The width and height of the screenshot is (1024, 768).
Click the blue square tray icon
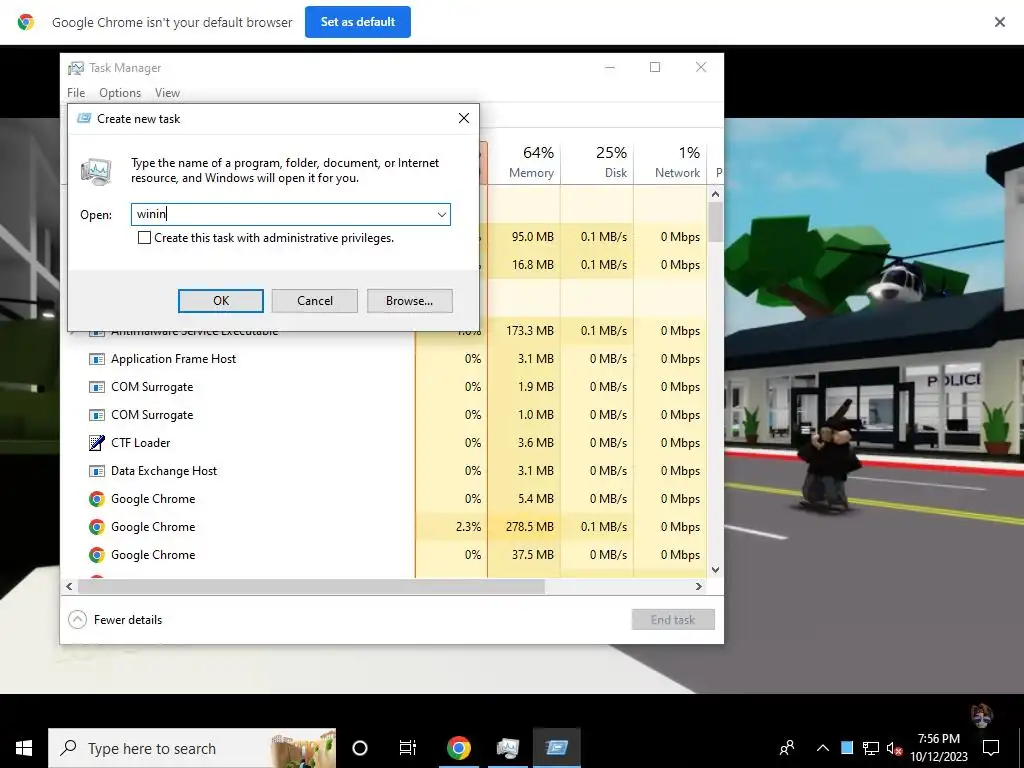(847, 748)
